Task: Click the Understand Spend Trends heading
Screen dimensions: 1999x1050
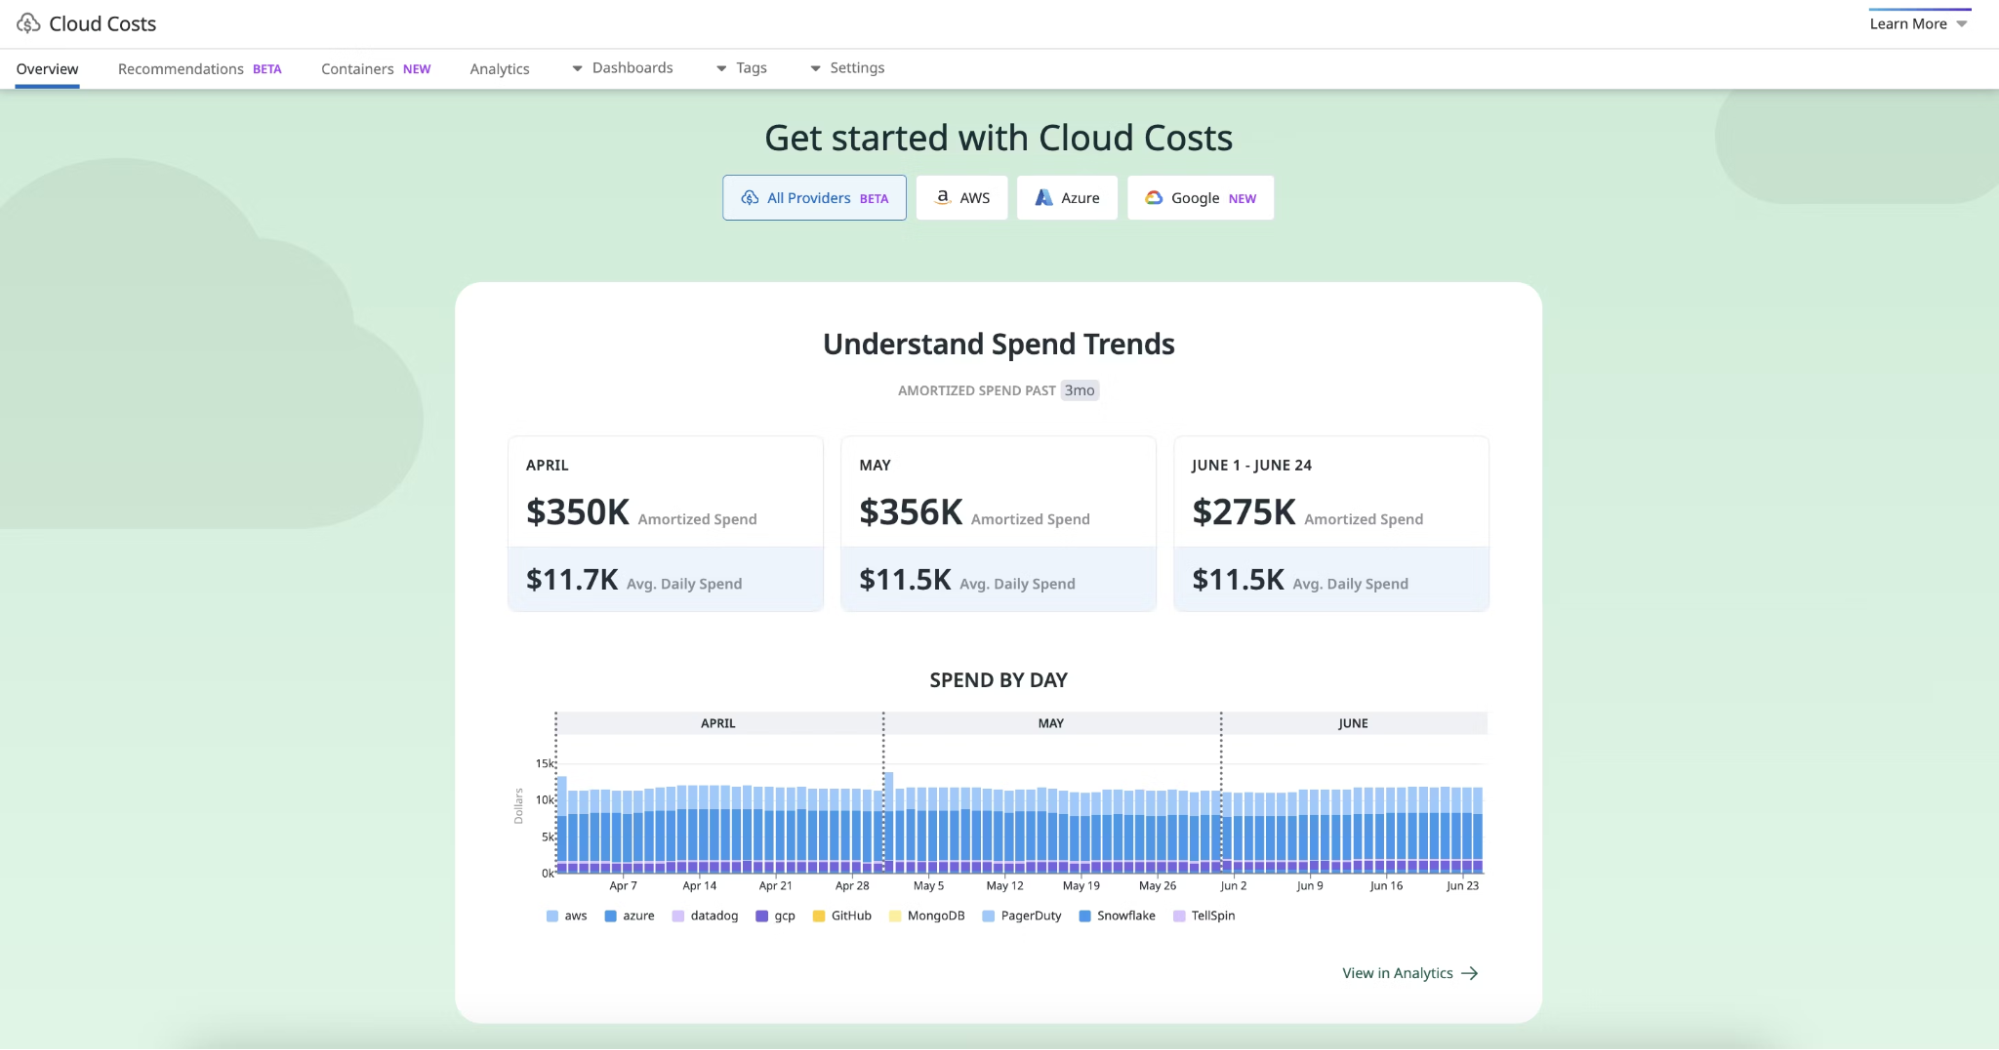Action: [x=998, y=344]
